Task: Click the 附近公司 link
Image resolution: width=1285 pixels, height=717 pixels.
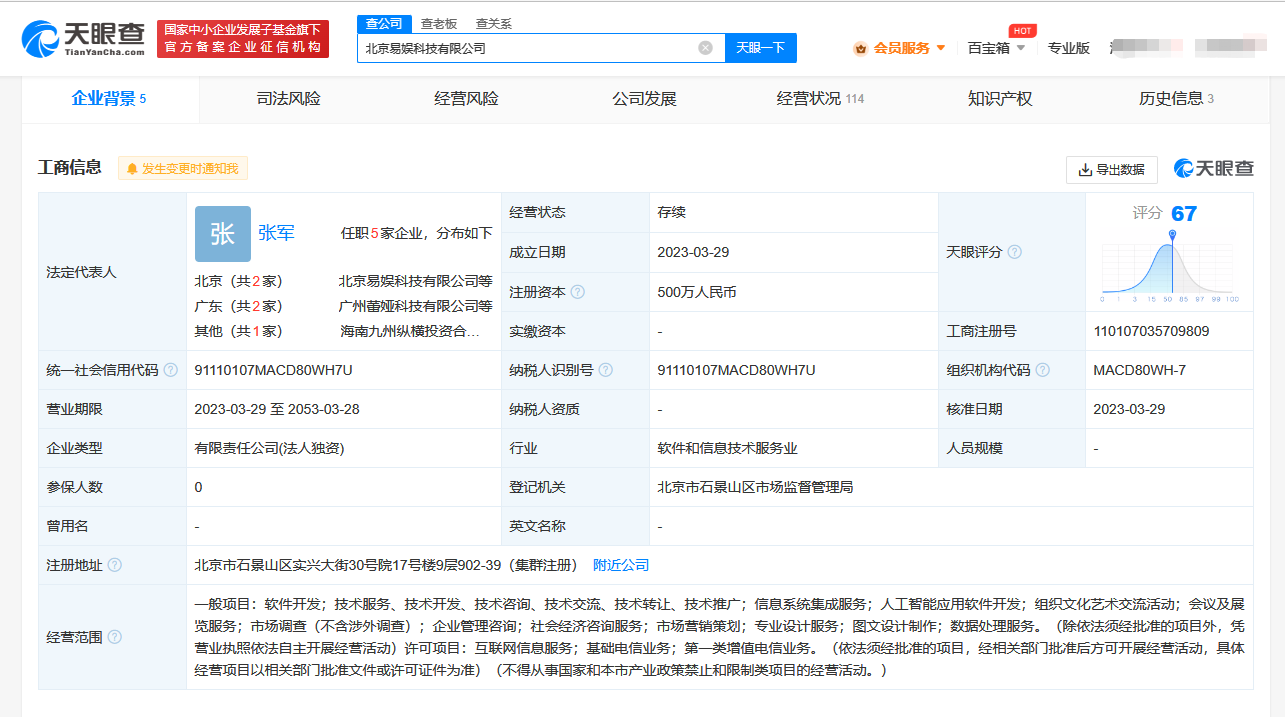Action: [x=621, y=565]
